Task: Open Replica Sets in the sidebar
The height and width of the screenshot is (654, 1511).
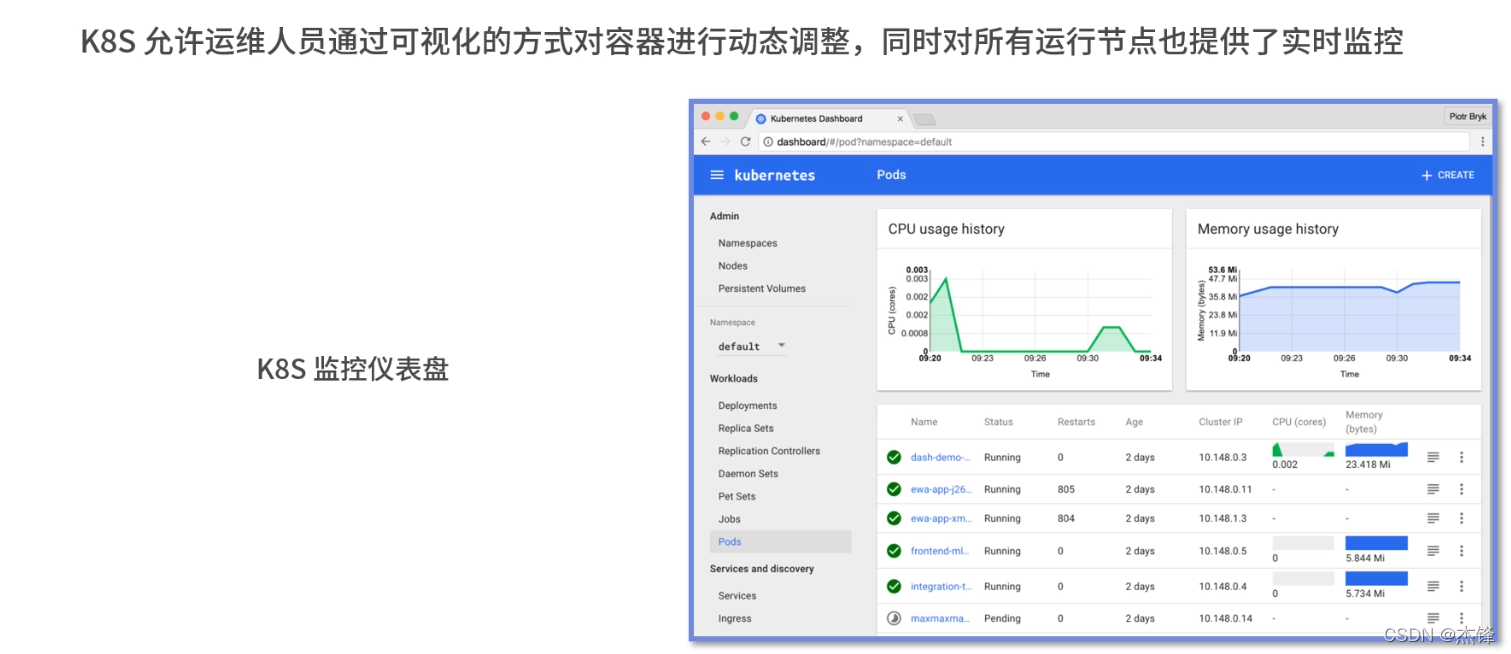Action: tap(745, 428)
